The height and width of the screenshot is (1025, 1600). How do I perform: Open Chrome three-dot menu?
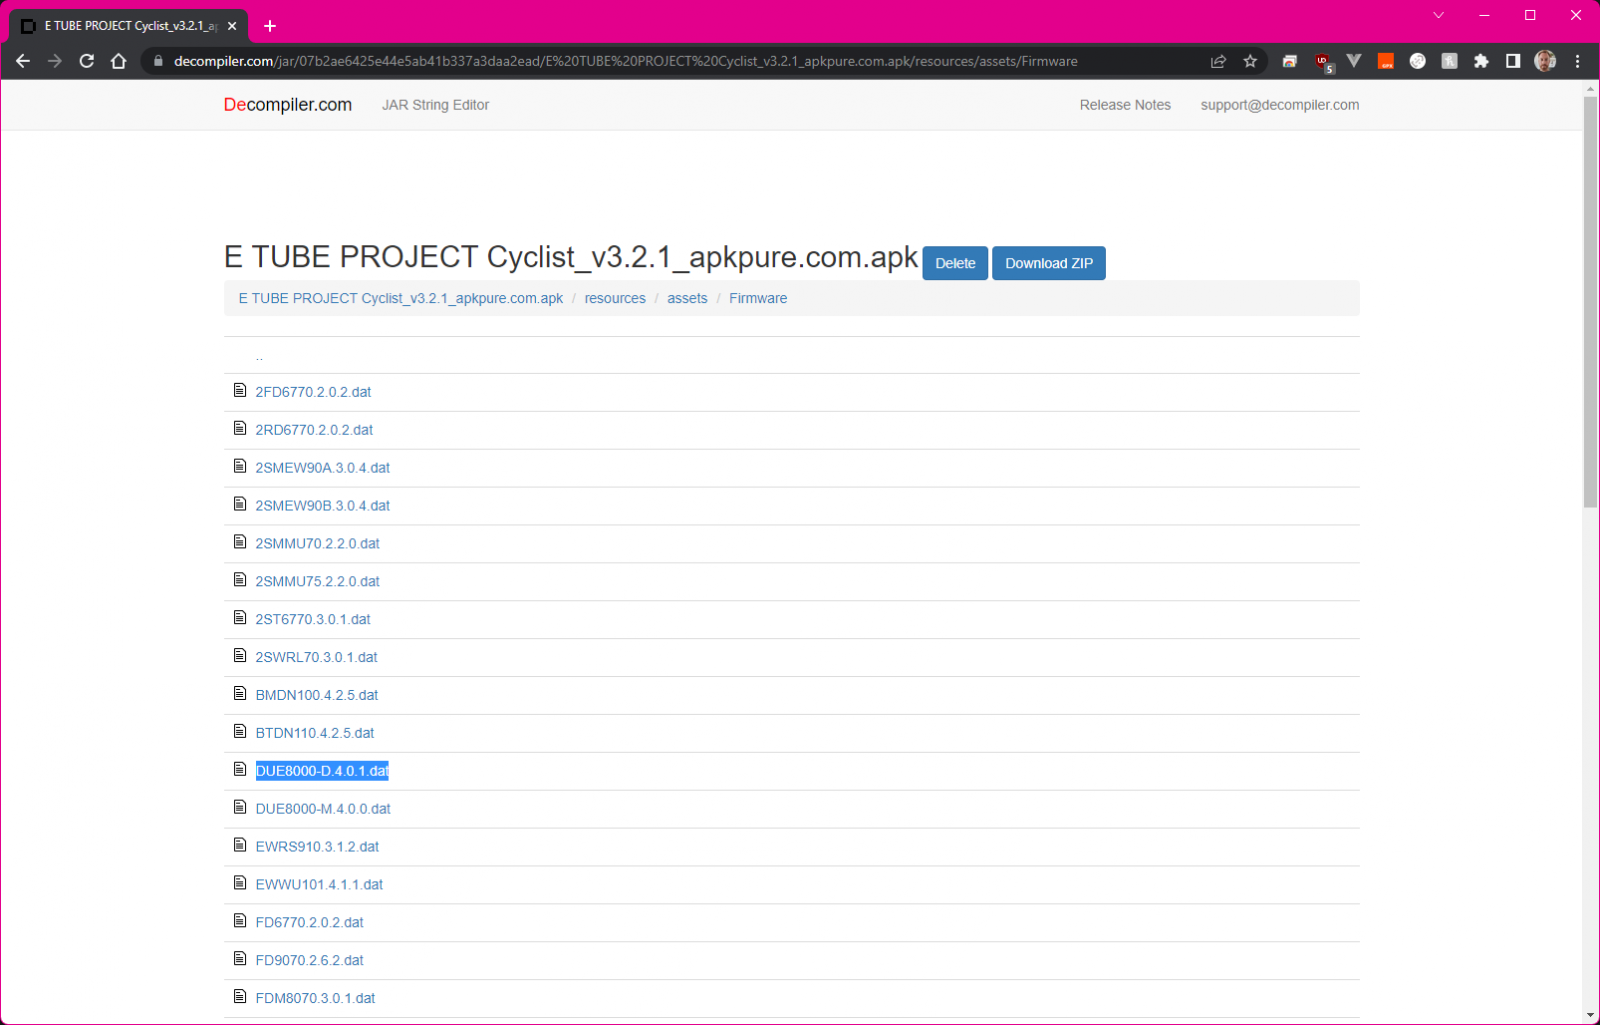(x=1577, y=61)
